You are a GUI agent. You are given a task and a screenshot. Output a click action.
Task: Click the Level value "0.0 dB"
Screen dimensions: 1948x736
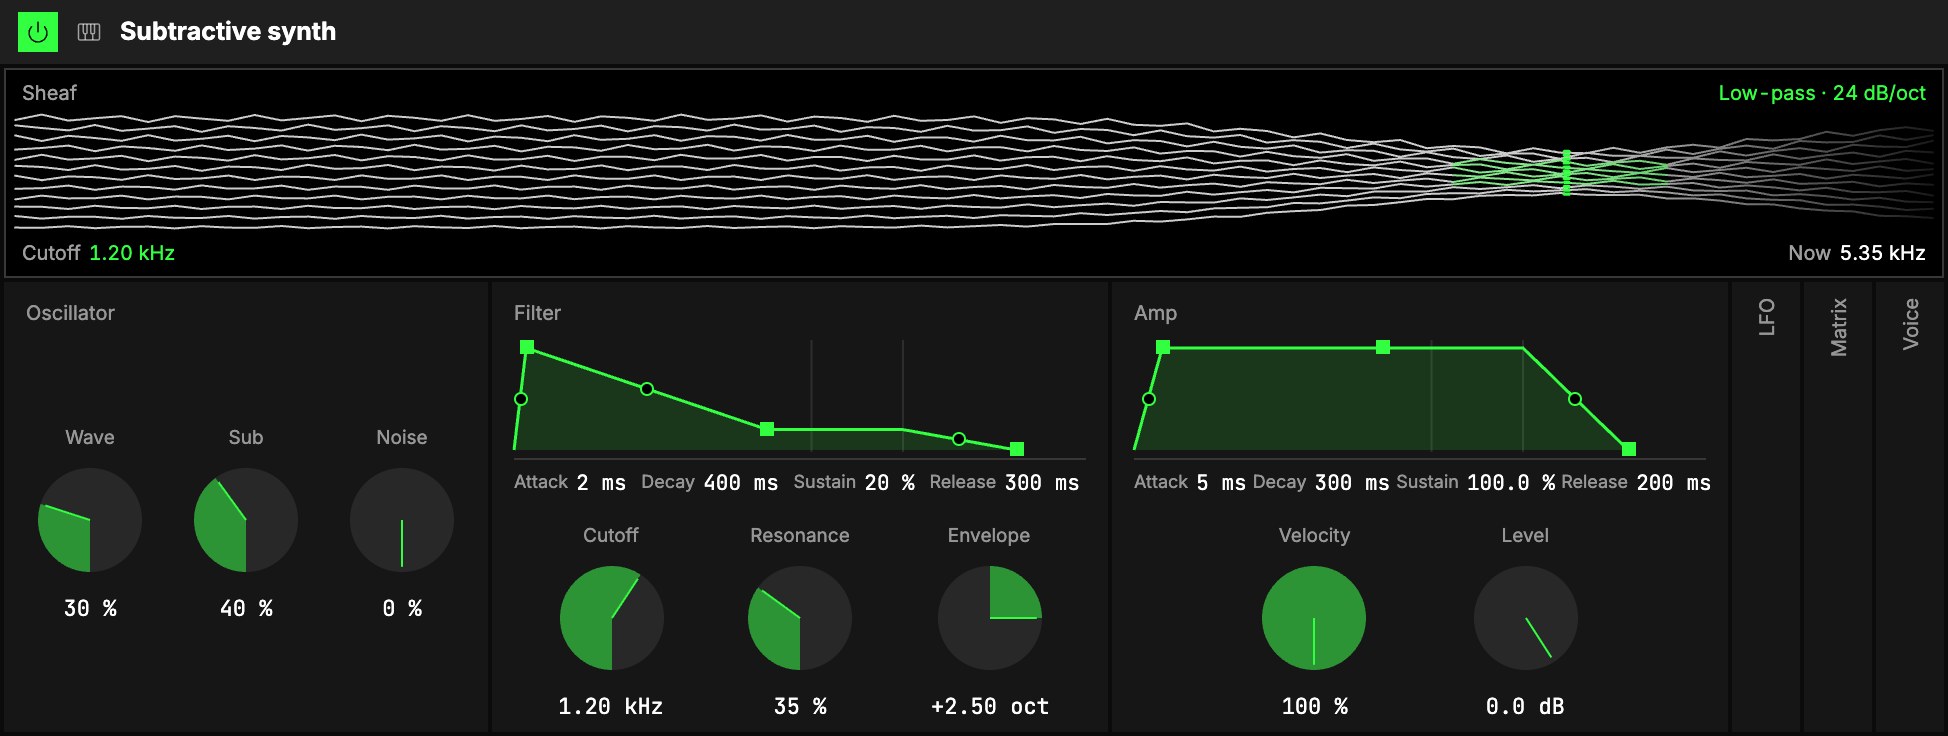click(1525, 706)
